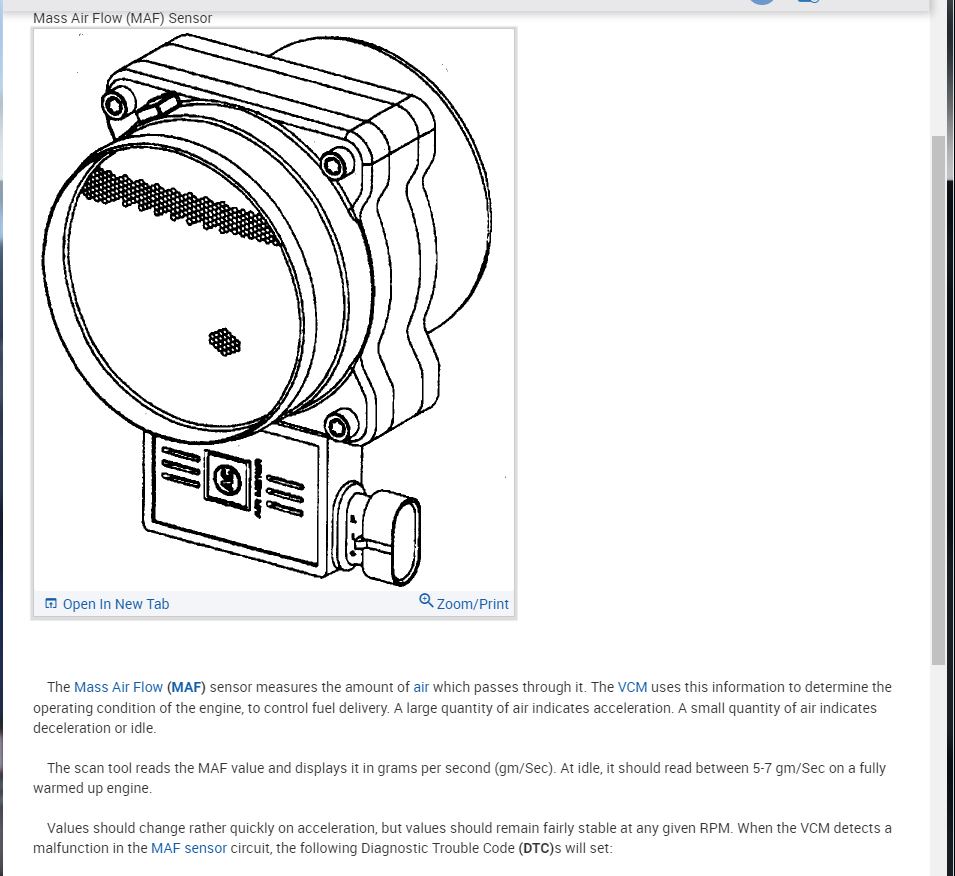Open the blue 'air' hyperlink

[421, 687]
